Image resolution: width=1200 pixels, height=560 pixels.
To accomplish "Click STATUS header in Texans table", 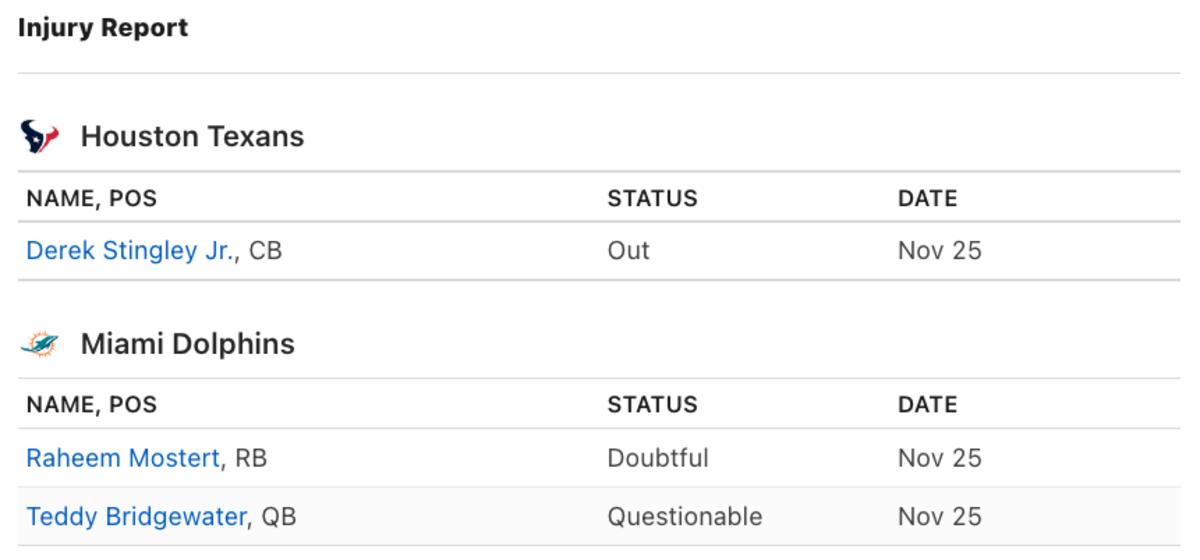I will (x=652, y=198).
